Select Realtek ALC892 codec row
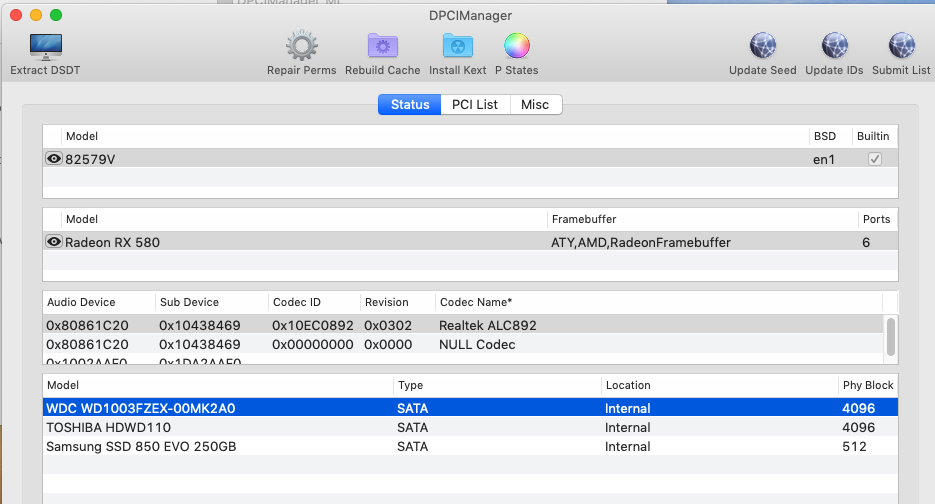This screenshot has height=504, width=935. click(x=463, y=325)
